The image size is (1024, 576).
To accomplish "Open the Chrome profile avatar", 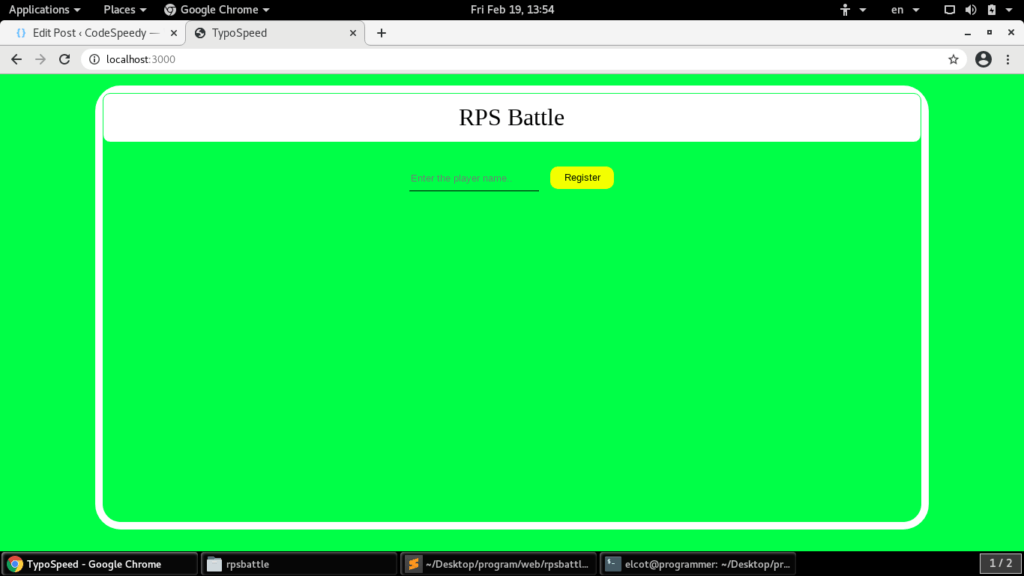I will click(x=983, y=59).
